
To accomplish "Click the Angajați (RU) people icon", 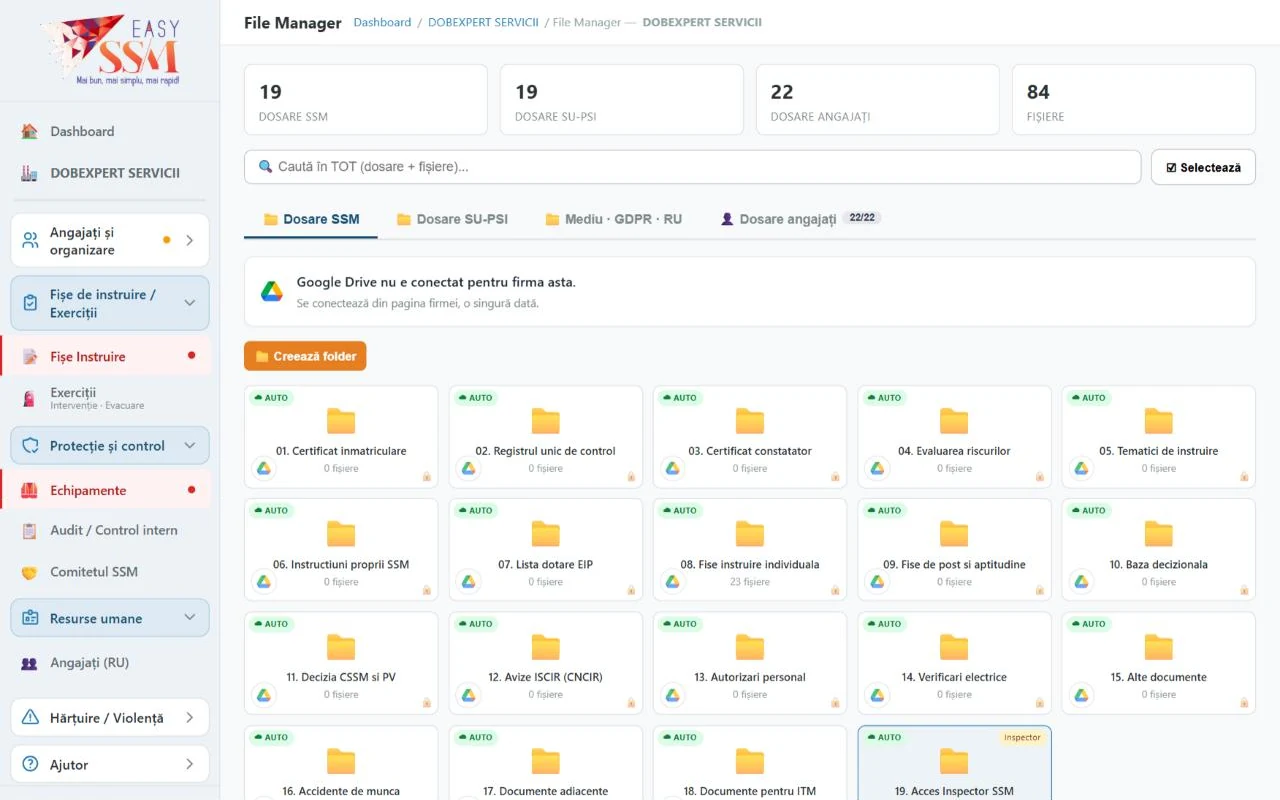I will coord(30,663).
